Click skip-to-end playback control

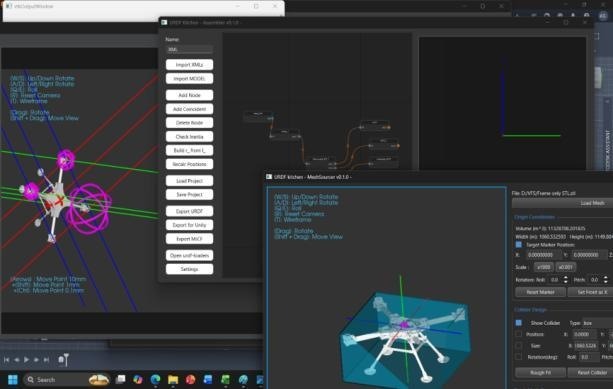pos(47,360)
